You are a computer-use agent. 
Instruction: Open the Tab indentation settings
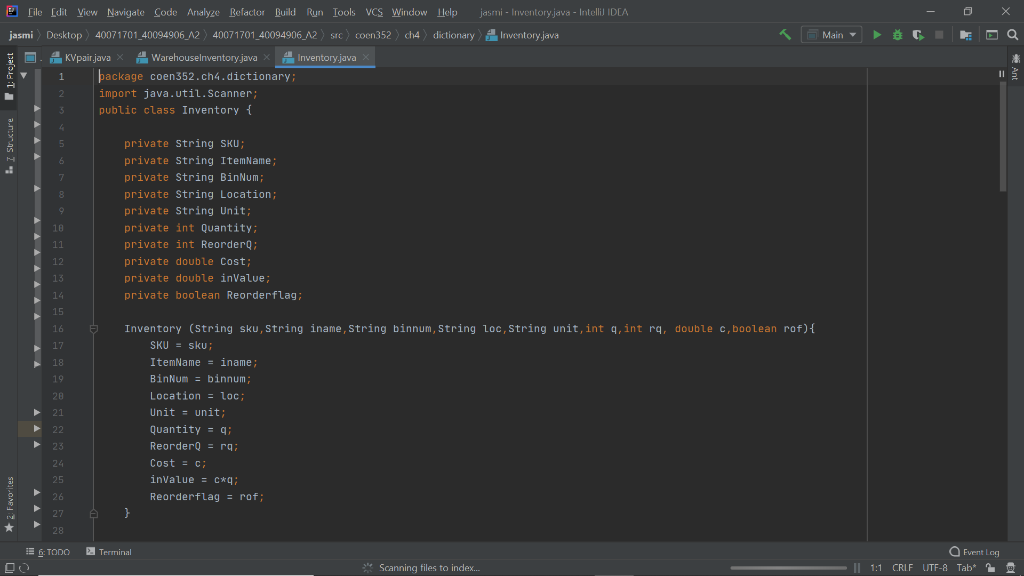pos(966,568)
